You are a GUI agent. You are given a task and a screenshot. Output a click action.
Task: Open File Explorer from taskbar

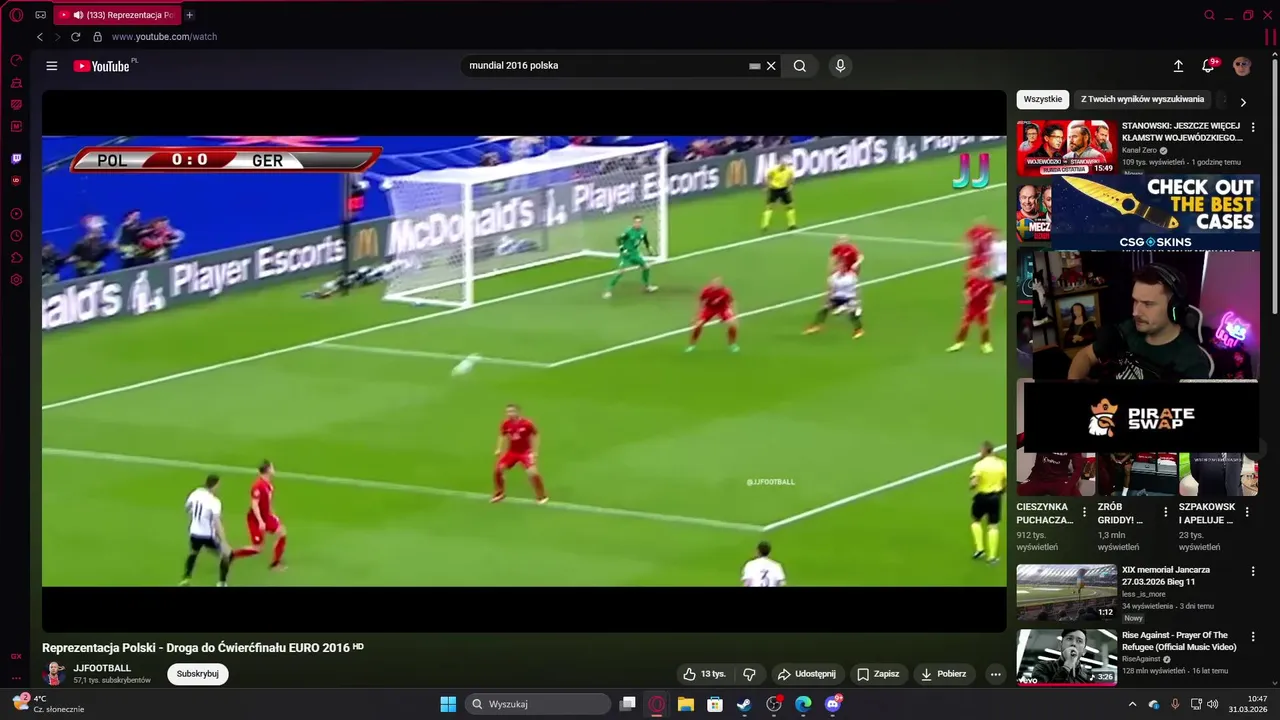point(686,704)
